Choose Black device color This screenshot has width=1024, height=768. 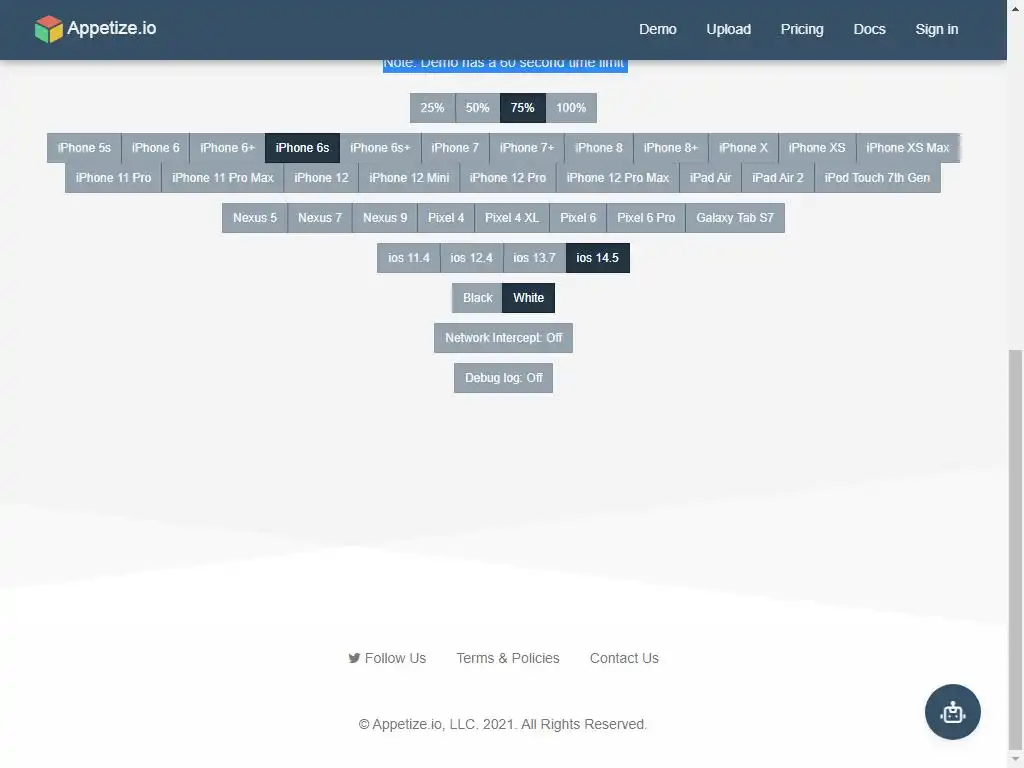[477, 298]
